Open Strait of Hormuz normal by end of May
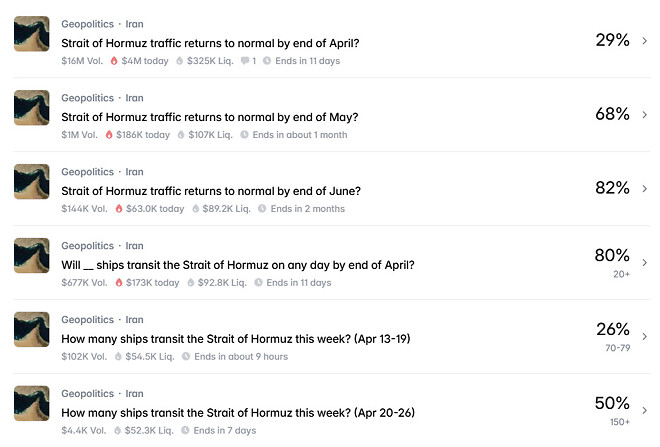The width and height of the screenshot is (660, 447). point(210,117)
